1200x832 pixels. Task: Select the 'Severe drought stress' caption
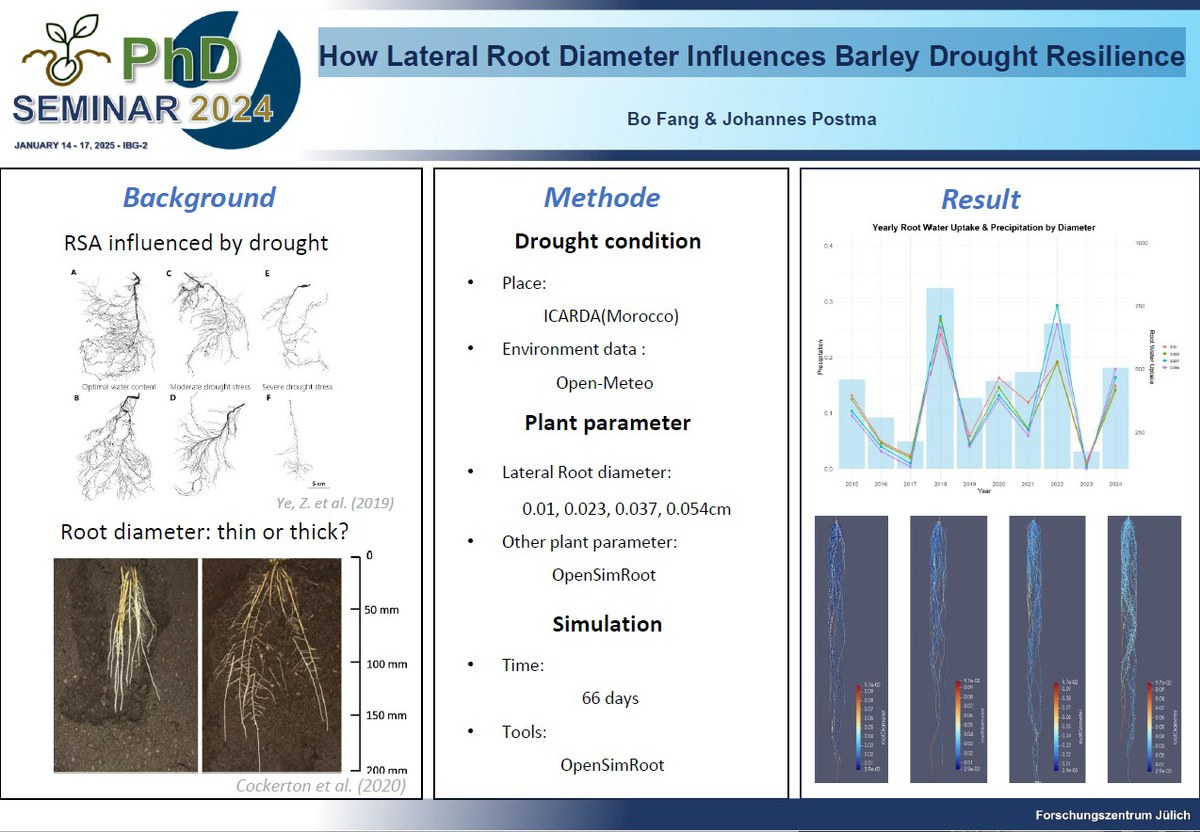pos(298,387)
